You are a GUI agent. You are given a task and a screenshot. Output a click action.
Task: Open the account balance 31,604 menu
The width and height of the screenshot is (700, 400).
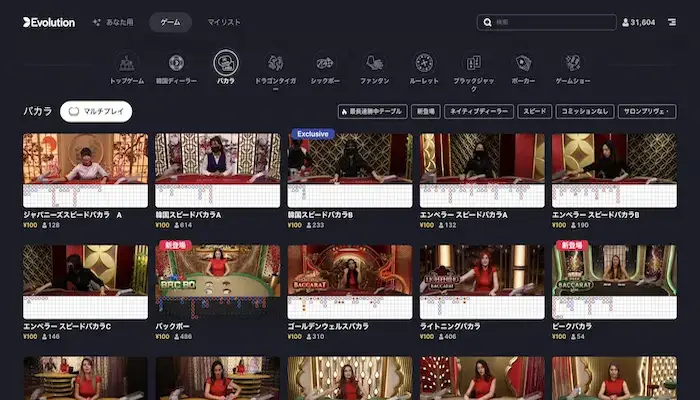(x=638, y=22)
